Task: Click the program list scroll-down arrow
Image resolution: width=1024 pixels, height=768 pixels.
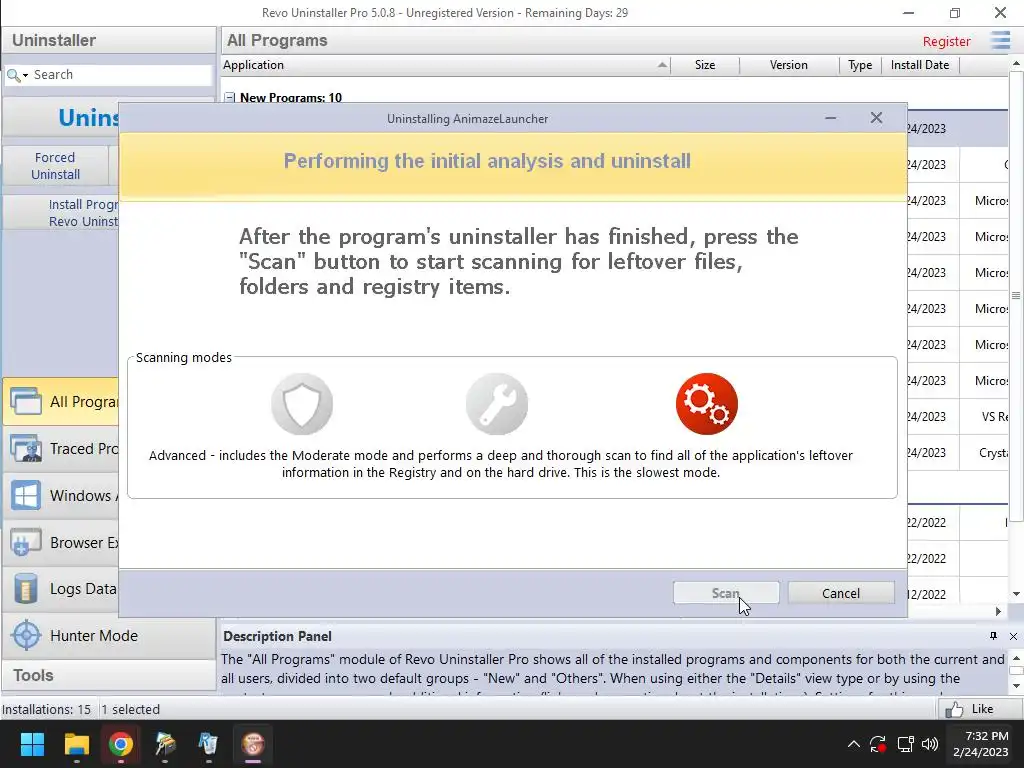Action: tap(1016, 594)
